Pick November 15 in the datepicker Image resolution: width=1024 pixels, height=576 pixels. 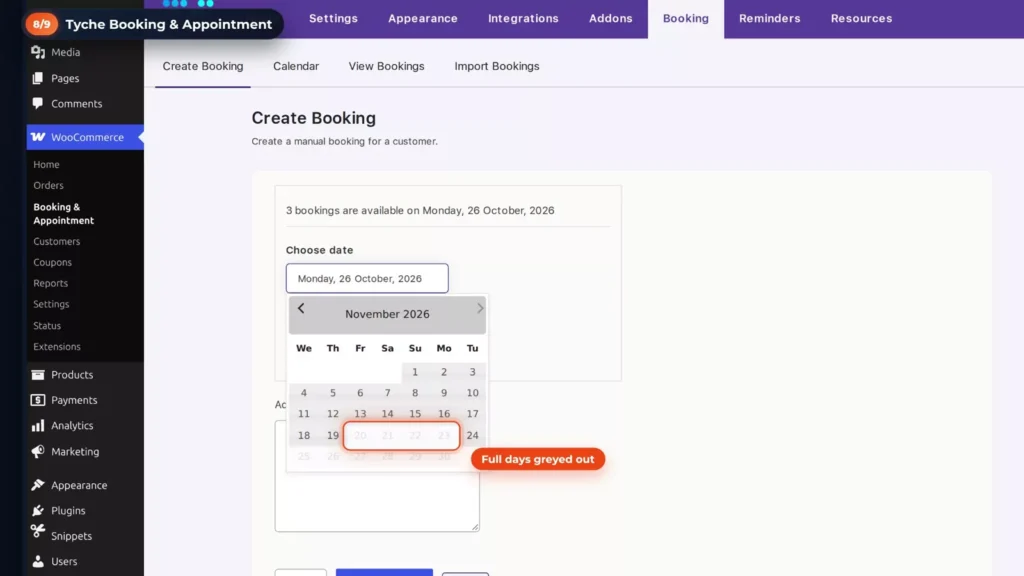(415, 413)
